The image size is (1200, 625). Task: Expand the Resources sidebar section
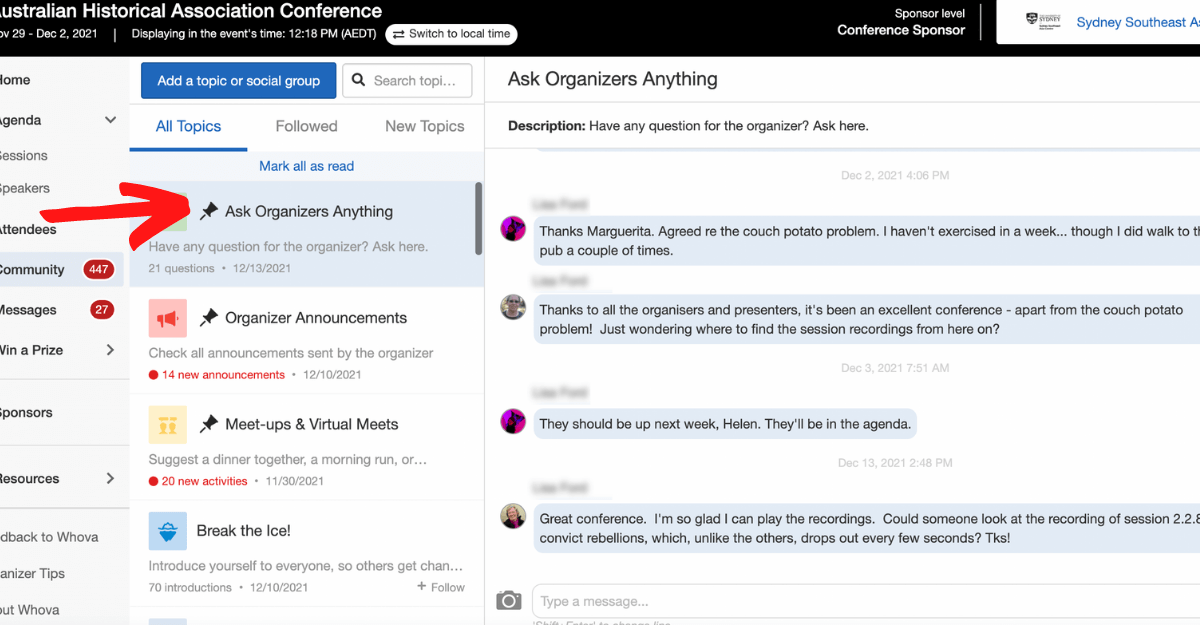pos(110,478)
